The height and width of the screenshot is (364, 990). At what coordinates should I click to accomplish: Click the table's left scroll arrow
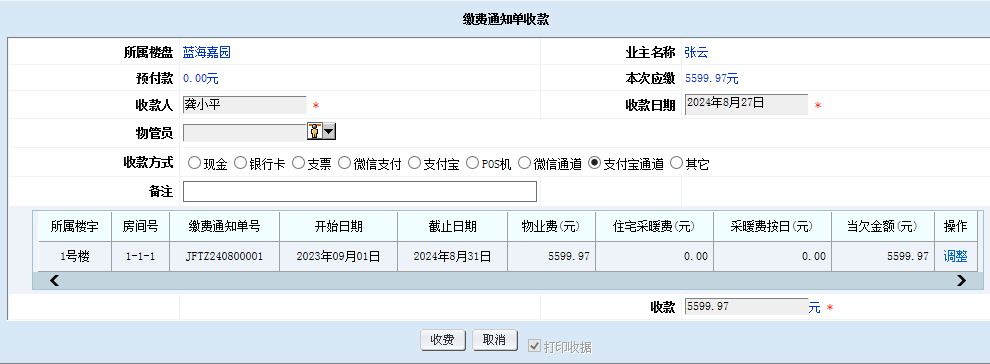tap(54, 281)
